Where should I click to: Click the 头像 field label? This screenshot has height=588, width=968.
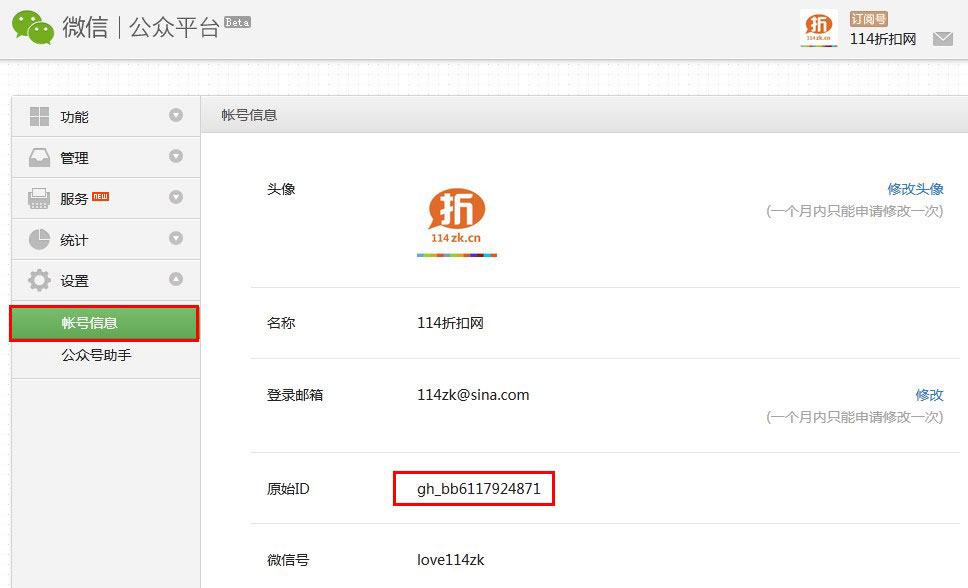tap(281, 189)
